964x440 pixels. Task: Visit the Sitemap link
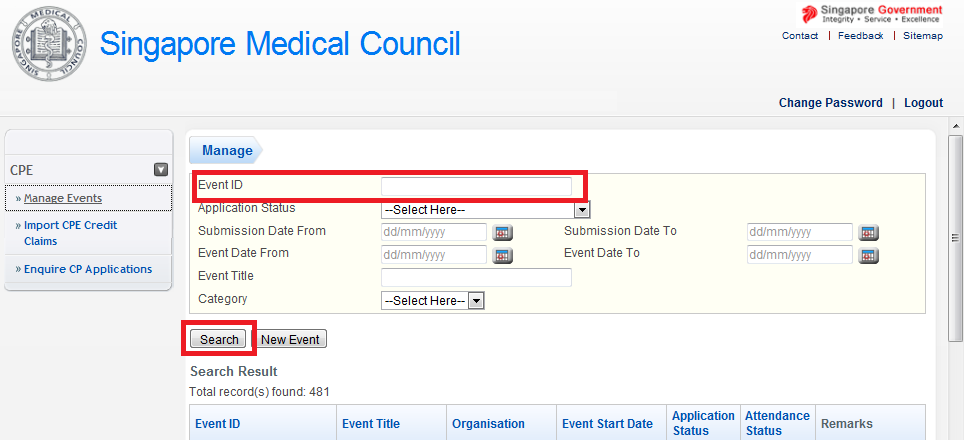click(x=922, y=36)
